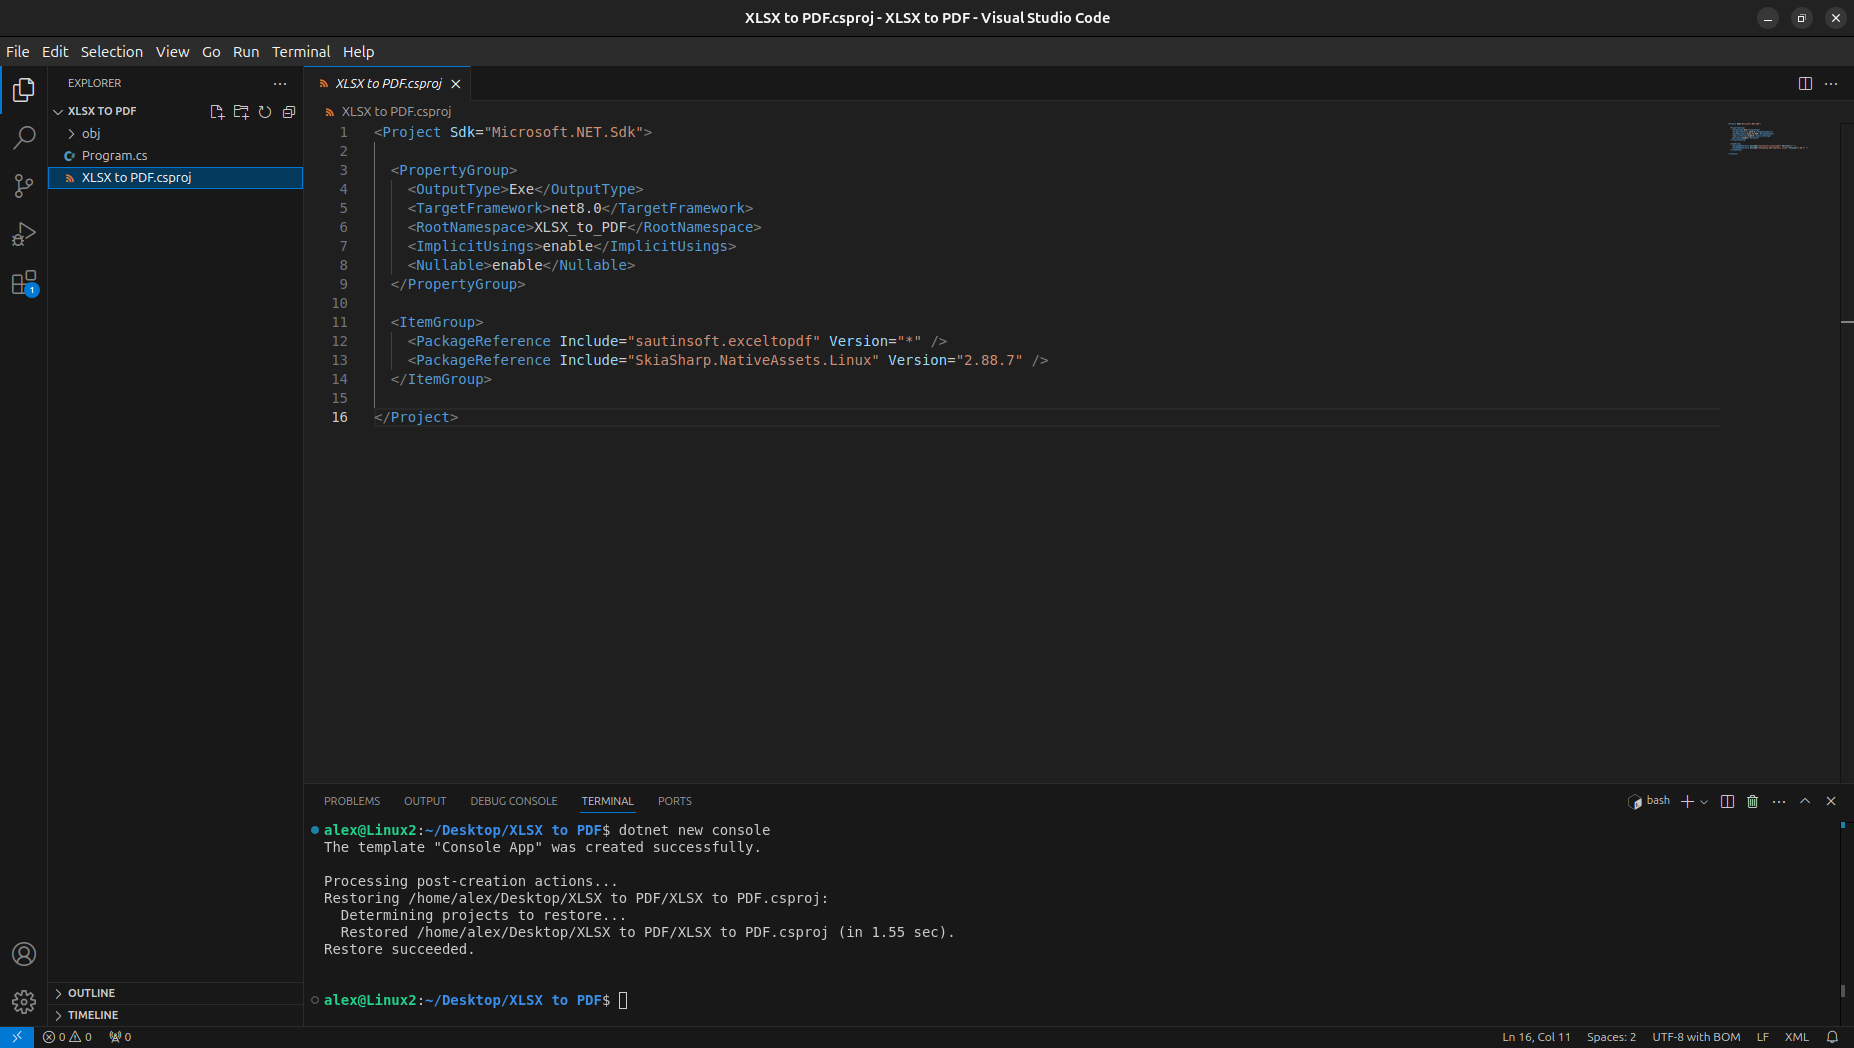Refresh the explorer file tree
1854x1048 pixels.
pyautogui.click(x=265, y=112)
